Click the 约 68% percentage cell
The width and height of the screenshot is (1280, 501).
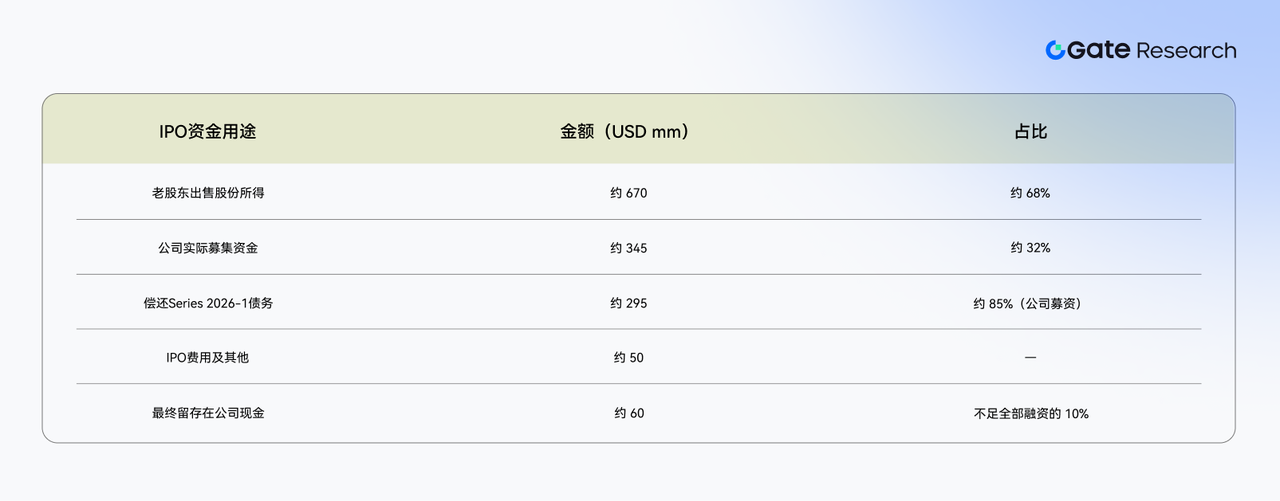pos(1030,193)
